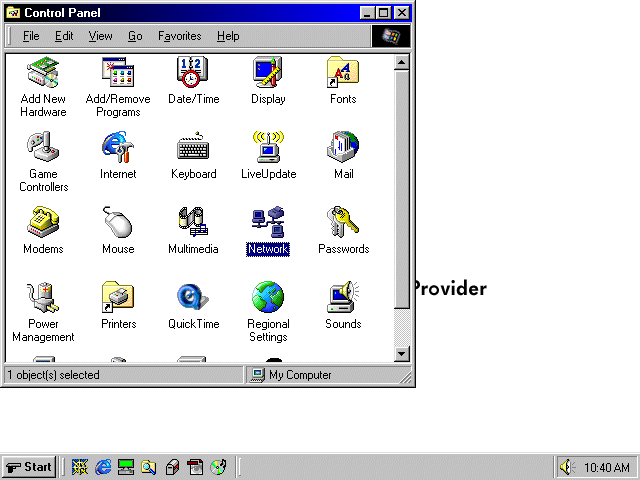Click the scroll up arrow
This screenshot has height=480, width=640.
401,62
